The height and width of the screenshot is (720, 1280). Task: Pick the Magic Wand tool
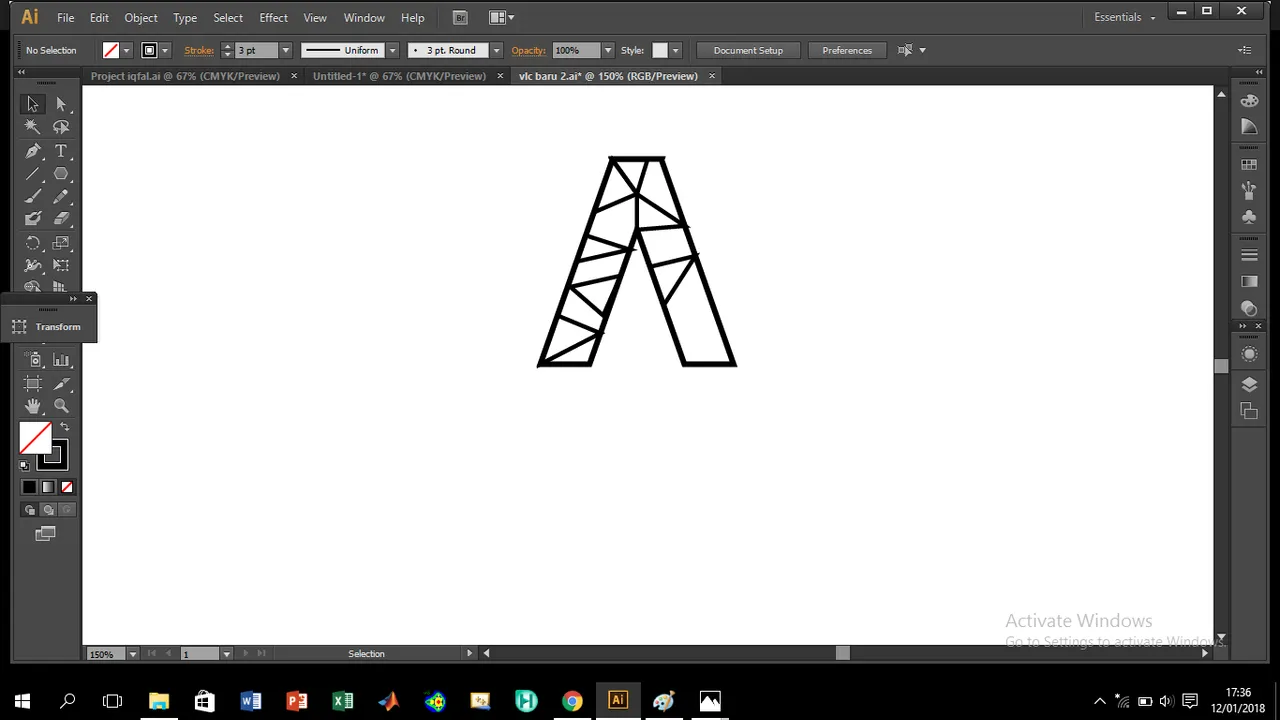tap(32, 127)
